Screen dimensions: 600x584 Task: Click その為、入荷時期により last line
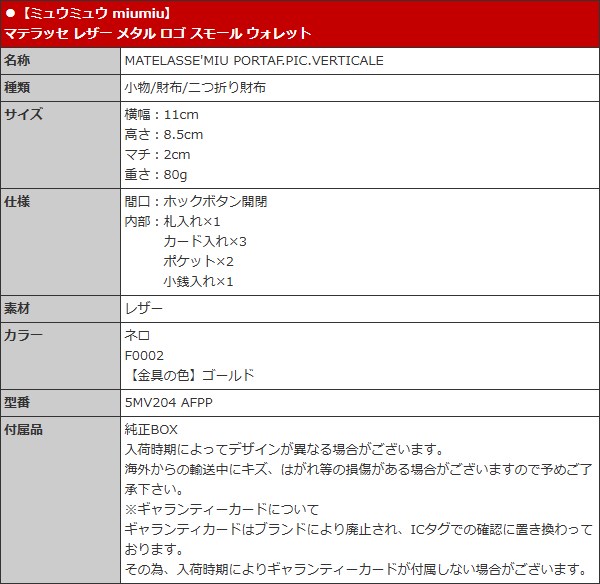355,570
